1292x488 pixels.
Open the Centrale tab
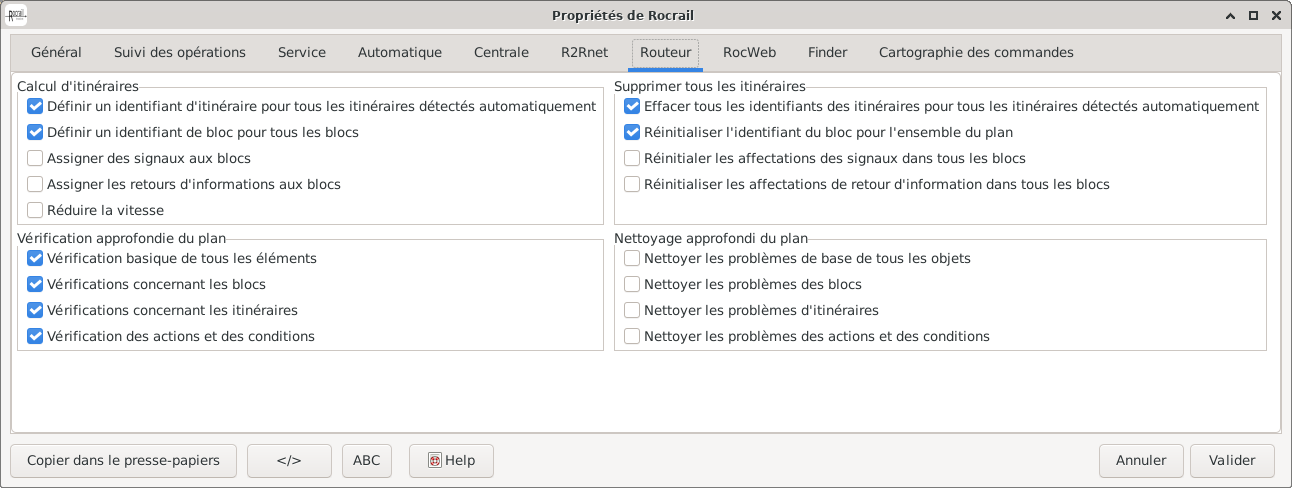(501, 53)
